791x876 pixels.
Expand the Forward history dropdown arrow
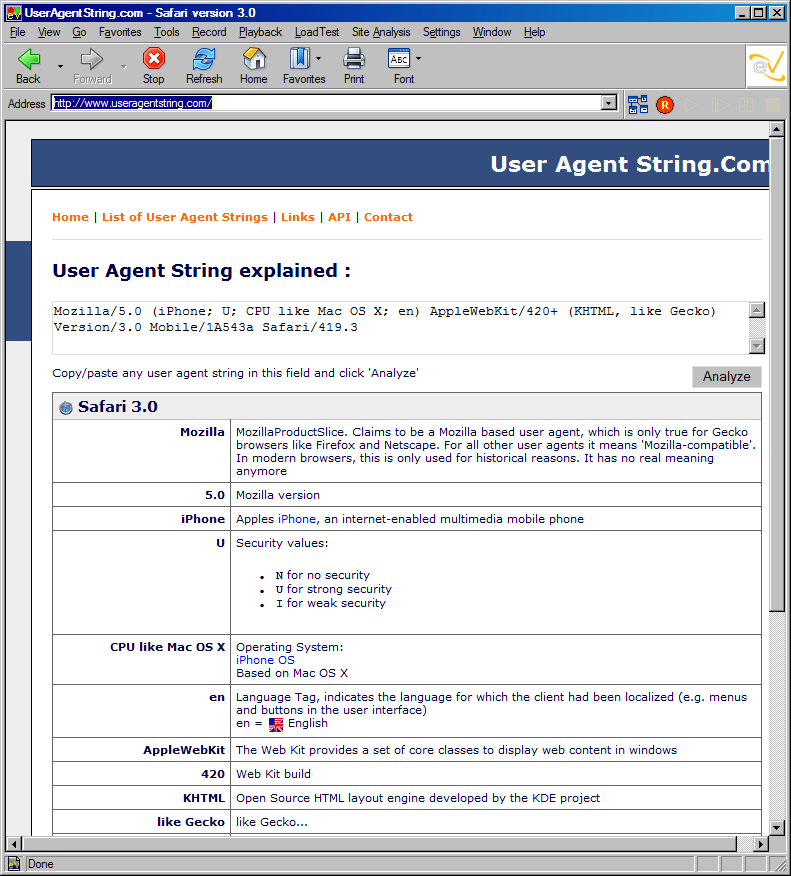tap(124, 66)
